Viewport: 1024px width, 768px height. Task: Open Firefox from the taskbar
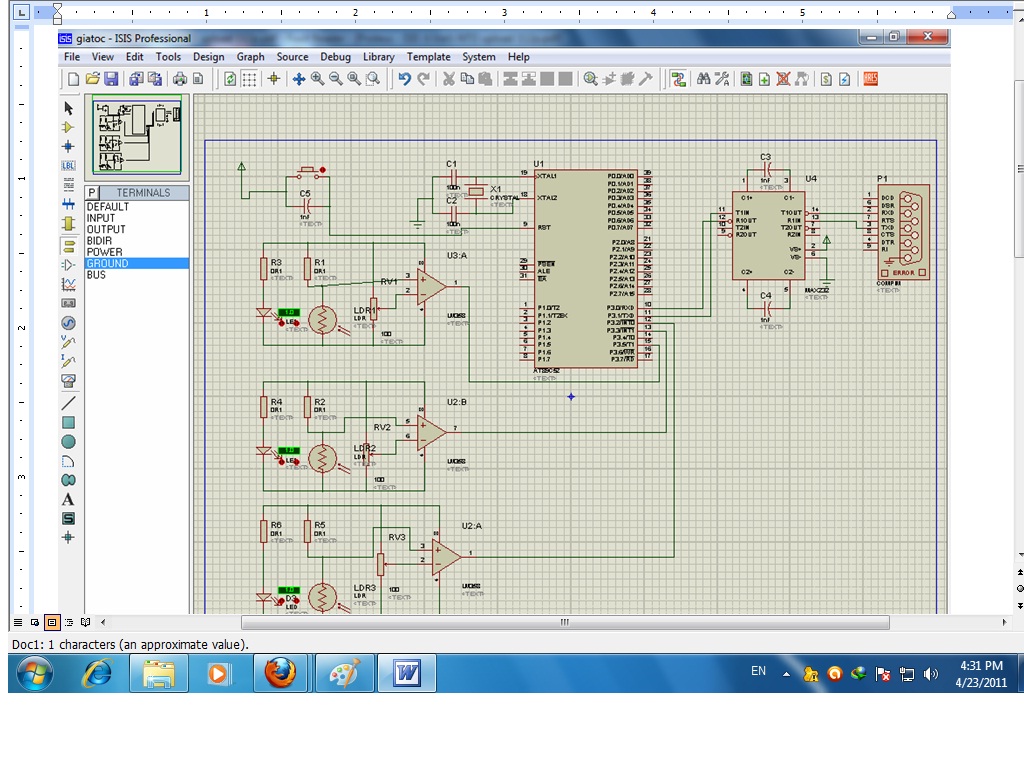(x=280, y=674)
